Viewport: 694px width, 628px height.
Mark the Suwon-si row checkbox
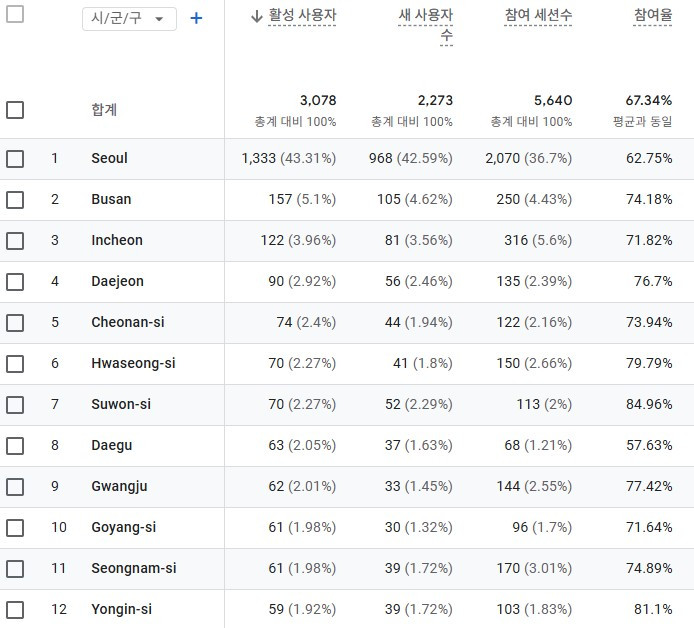15,405
